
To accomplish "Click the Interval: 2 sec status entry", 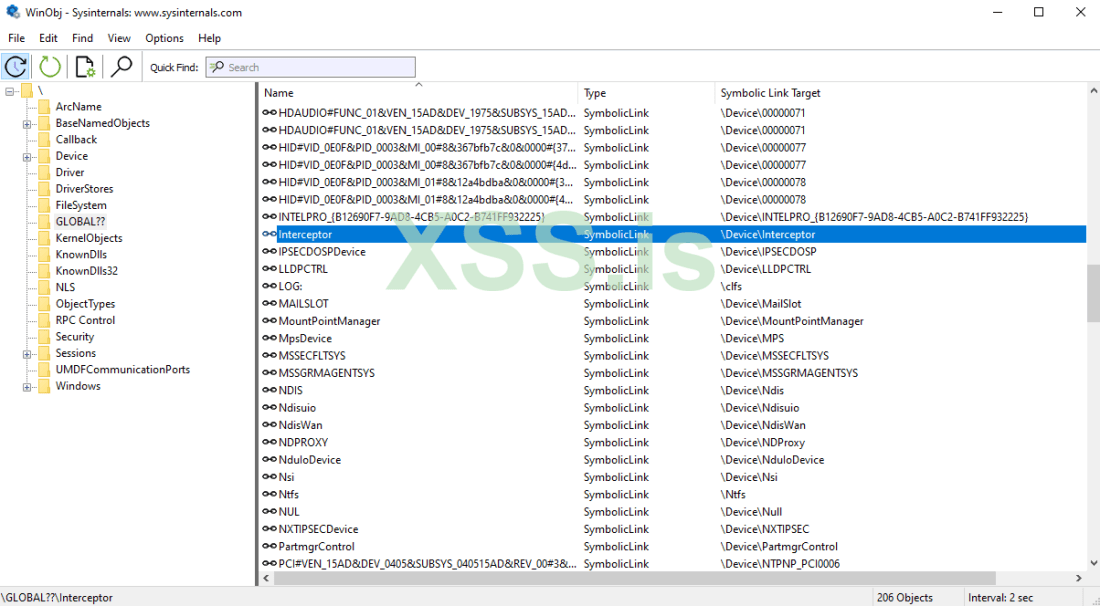I will tap(1000, 598).
